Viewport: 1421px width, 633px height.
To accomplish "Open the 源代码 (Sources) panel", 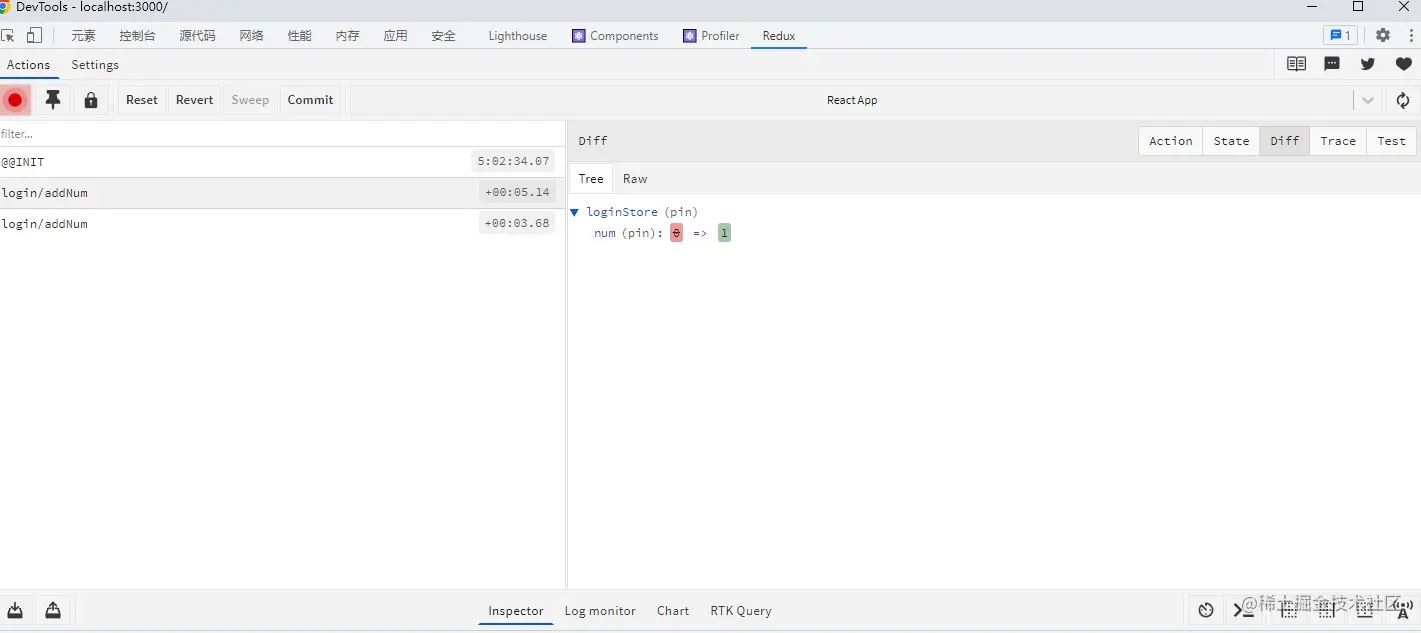I will [x=197, y=36].
